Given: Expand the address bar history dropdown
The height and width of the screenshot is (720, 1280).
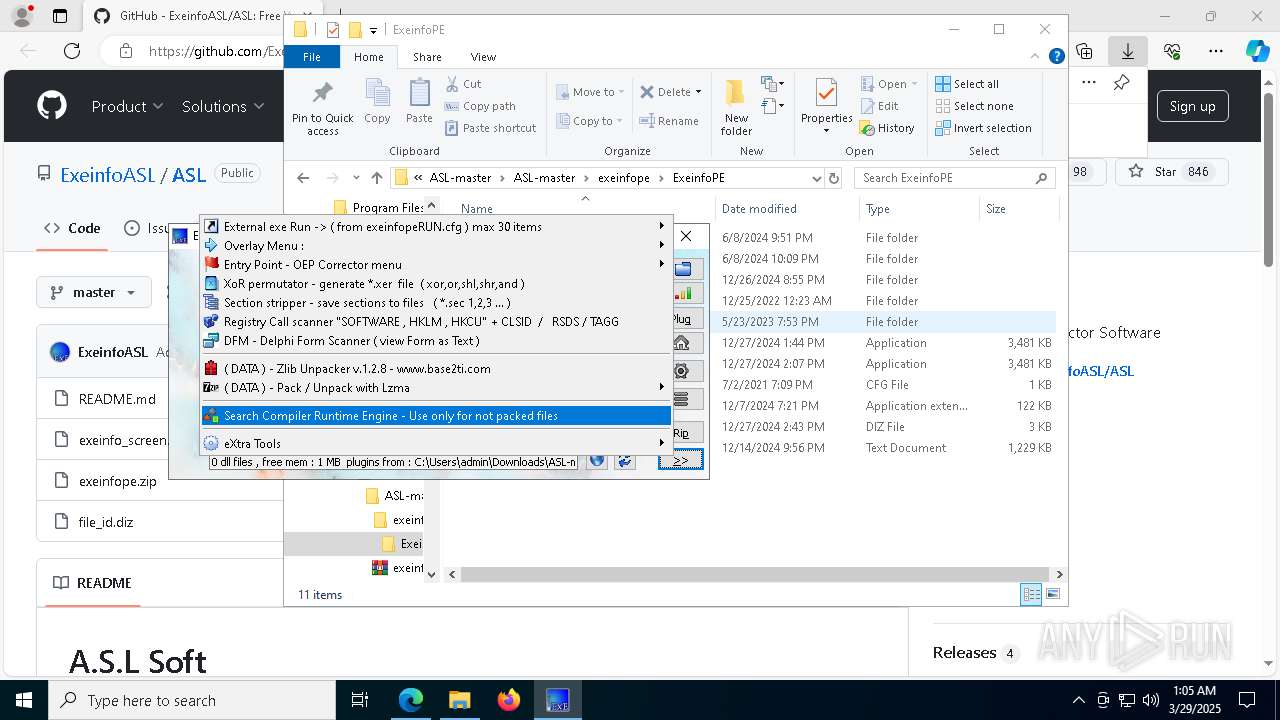Looking at the screenshot, I should [816, 178].
